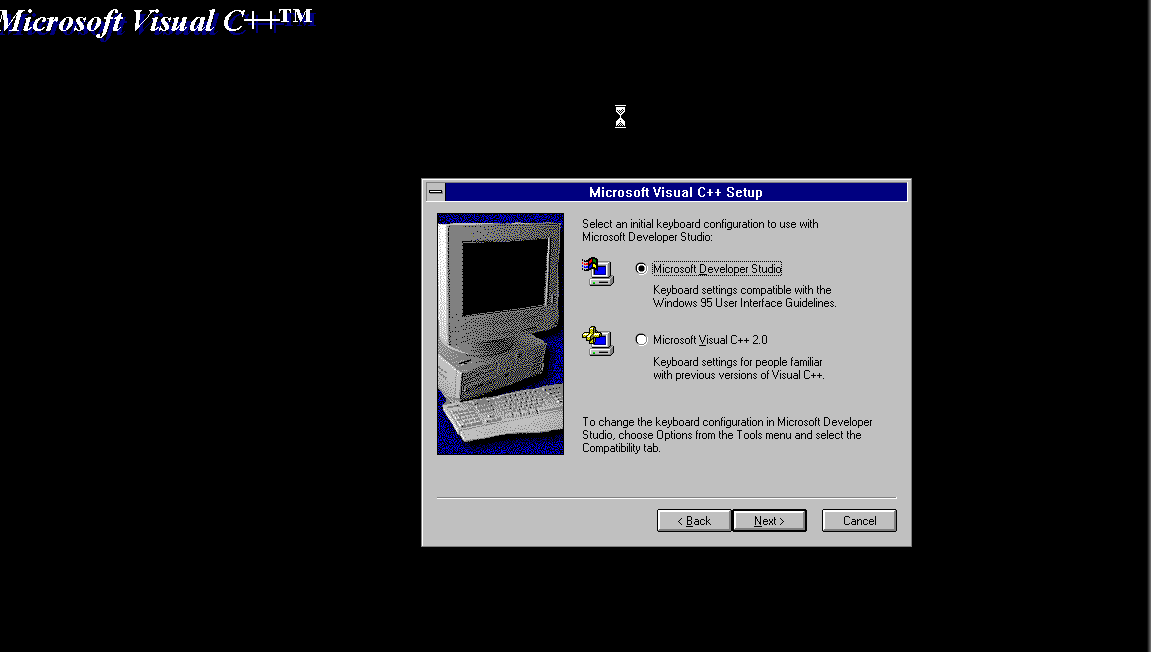This screenshot has width=1151, height=652.
Task: Click the 'Compatibility tab.' instruction text
Action: coord(621,448)
